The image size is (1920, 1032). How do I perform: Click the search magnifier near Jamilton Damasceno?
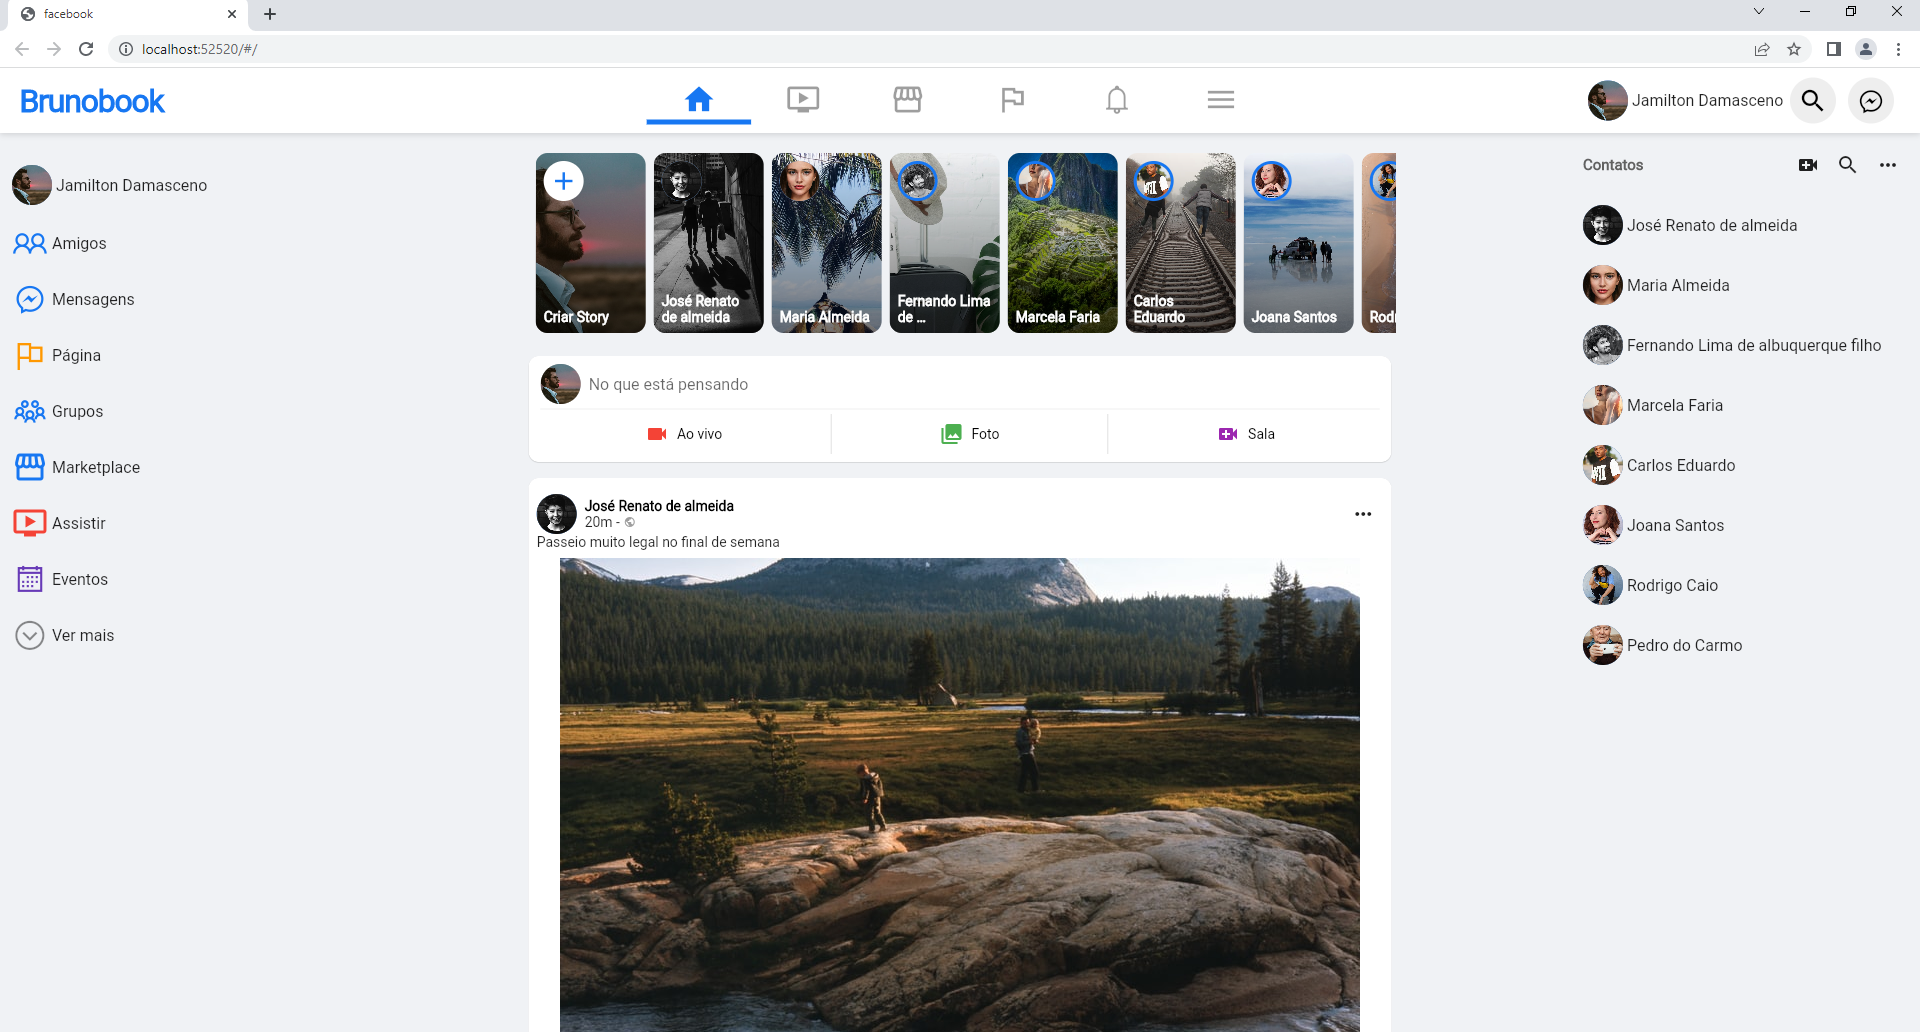tap(1813, 100)
